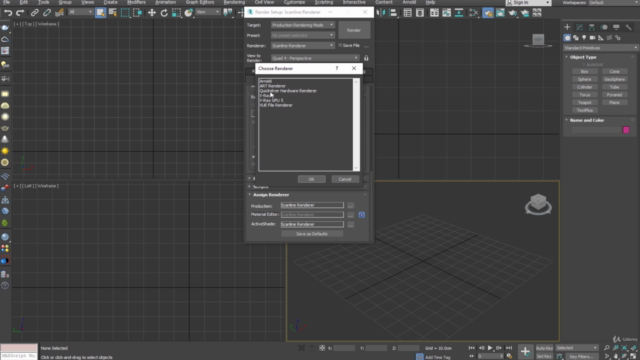Open the Graph Editors menu
This screenshot has height=360, width=640.
(x=200, y=2)
